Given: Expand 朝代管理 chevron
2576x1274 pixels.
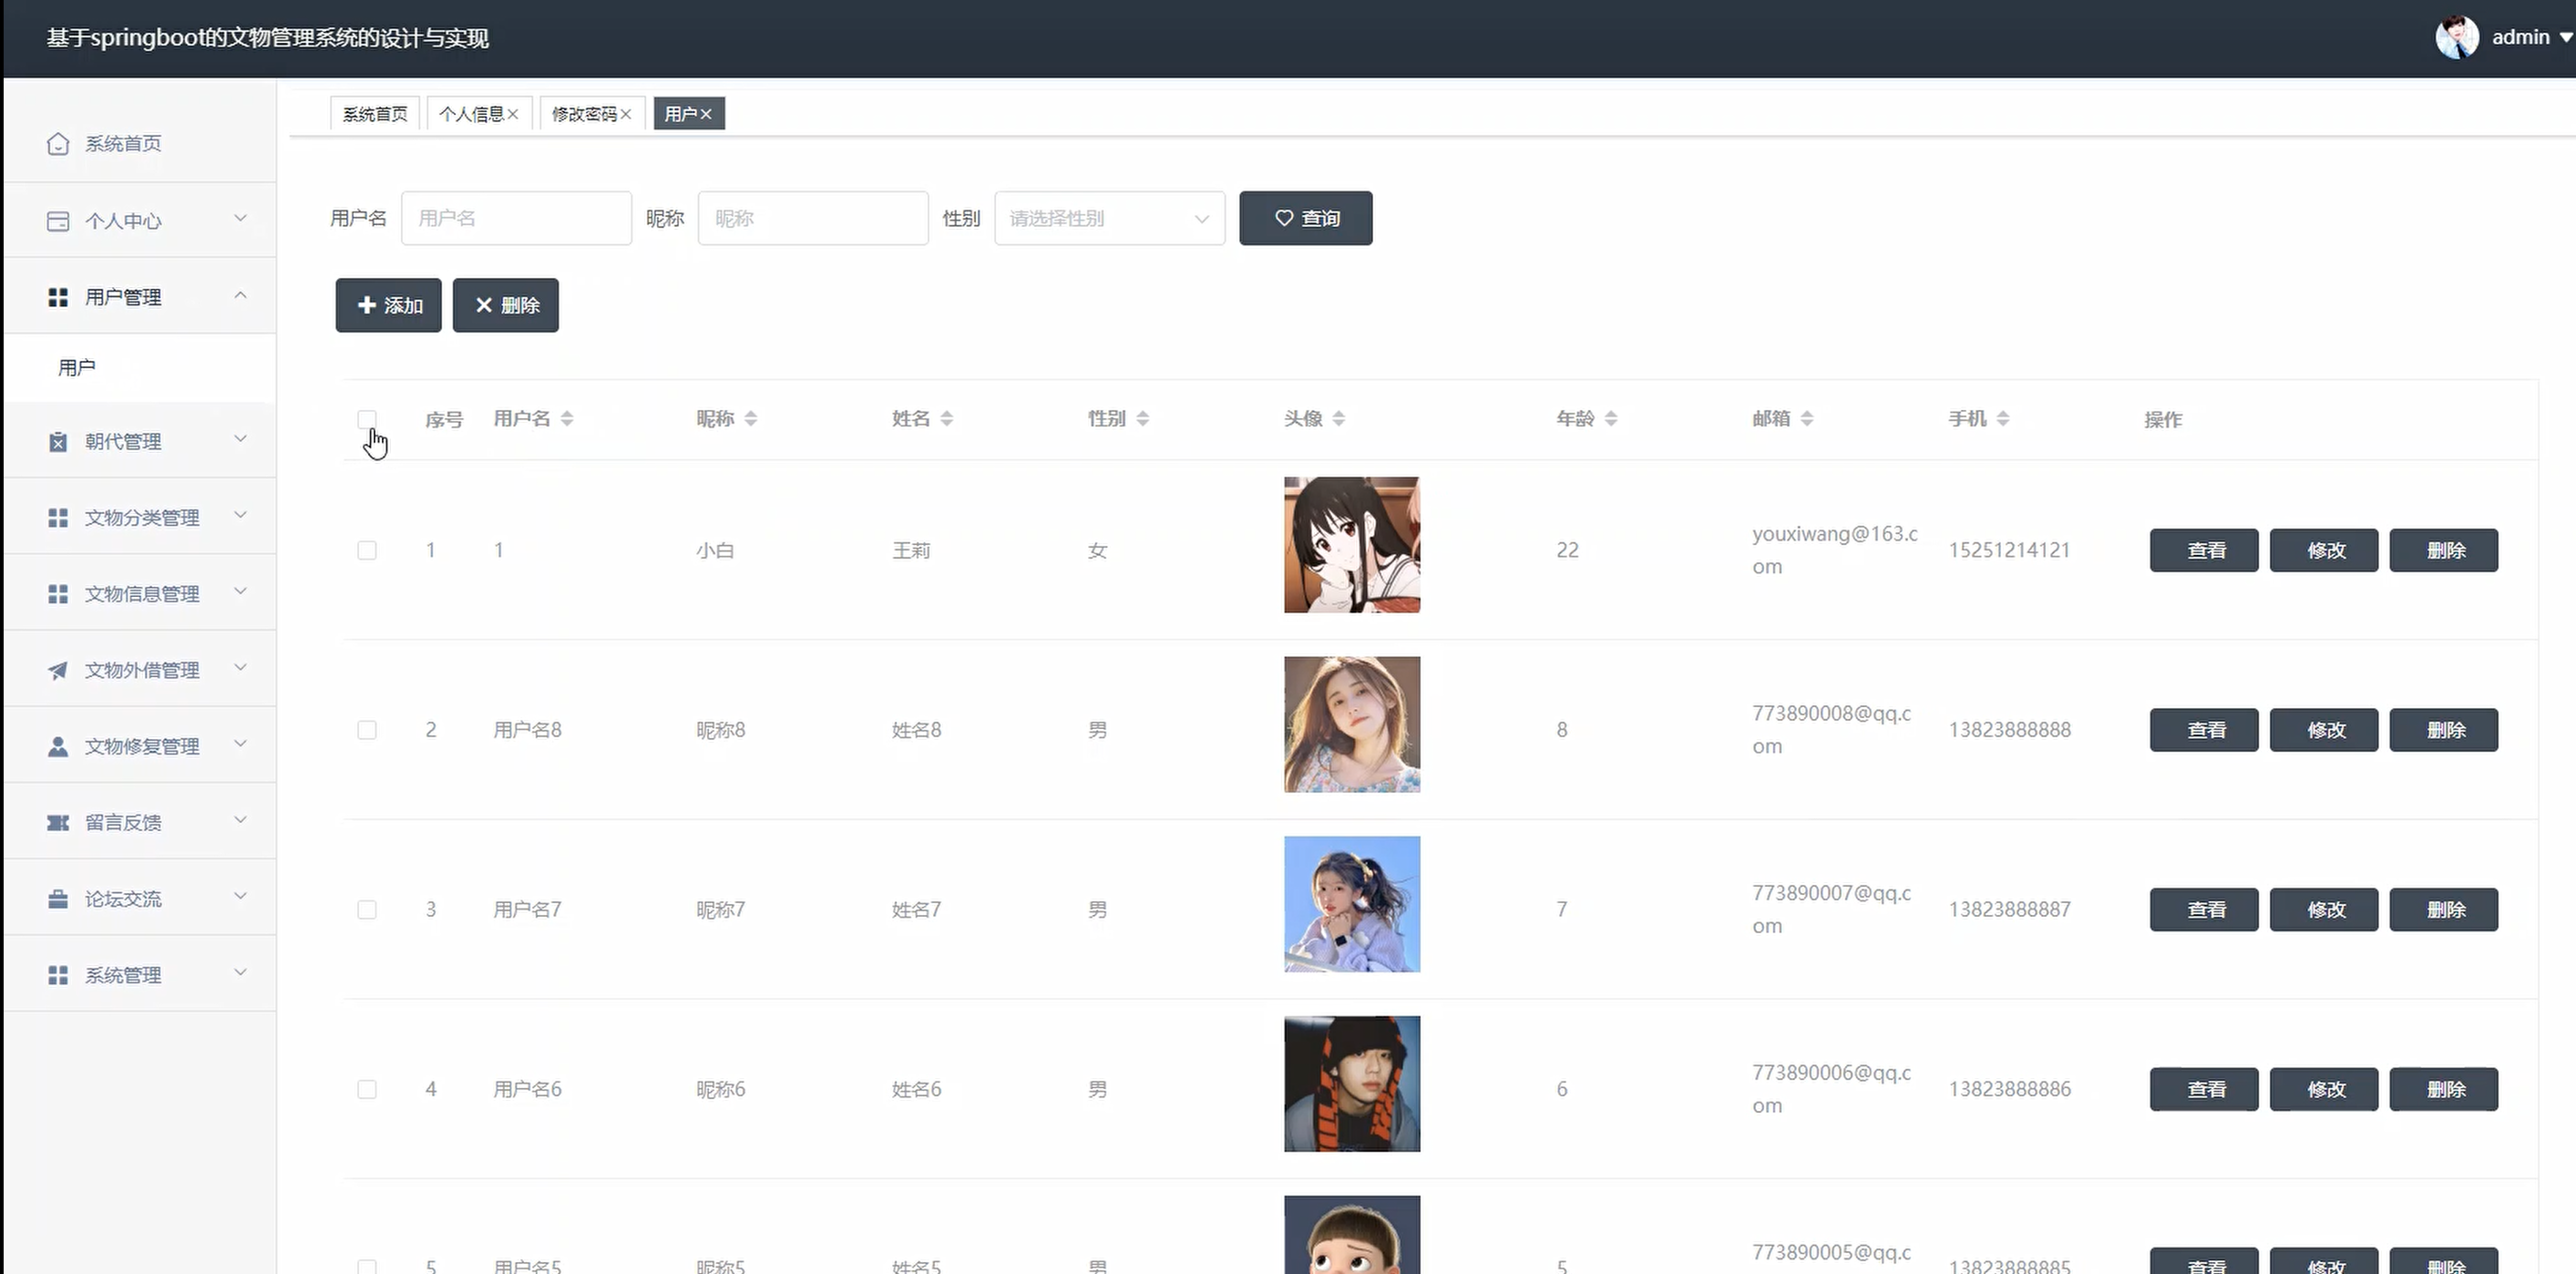Looking at the screenshot, I should 240,440.
